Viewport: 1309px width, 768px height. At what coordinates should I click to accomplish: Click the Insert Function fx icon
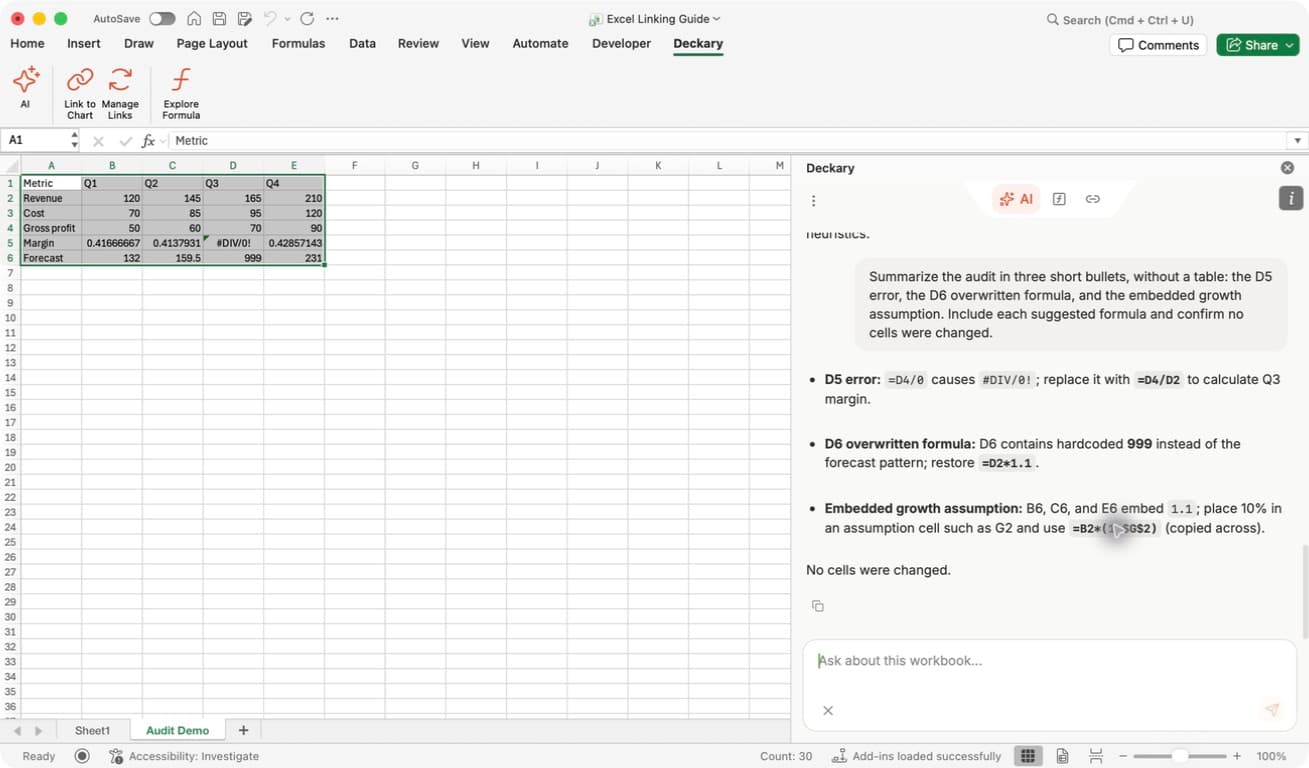pyautogui.click(x=149, y=141)
